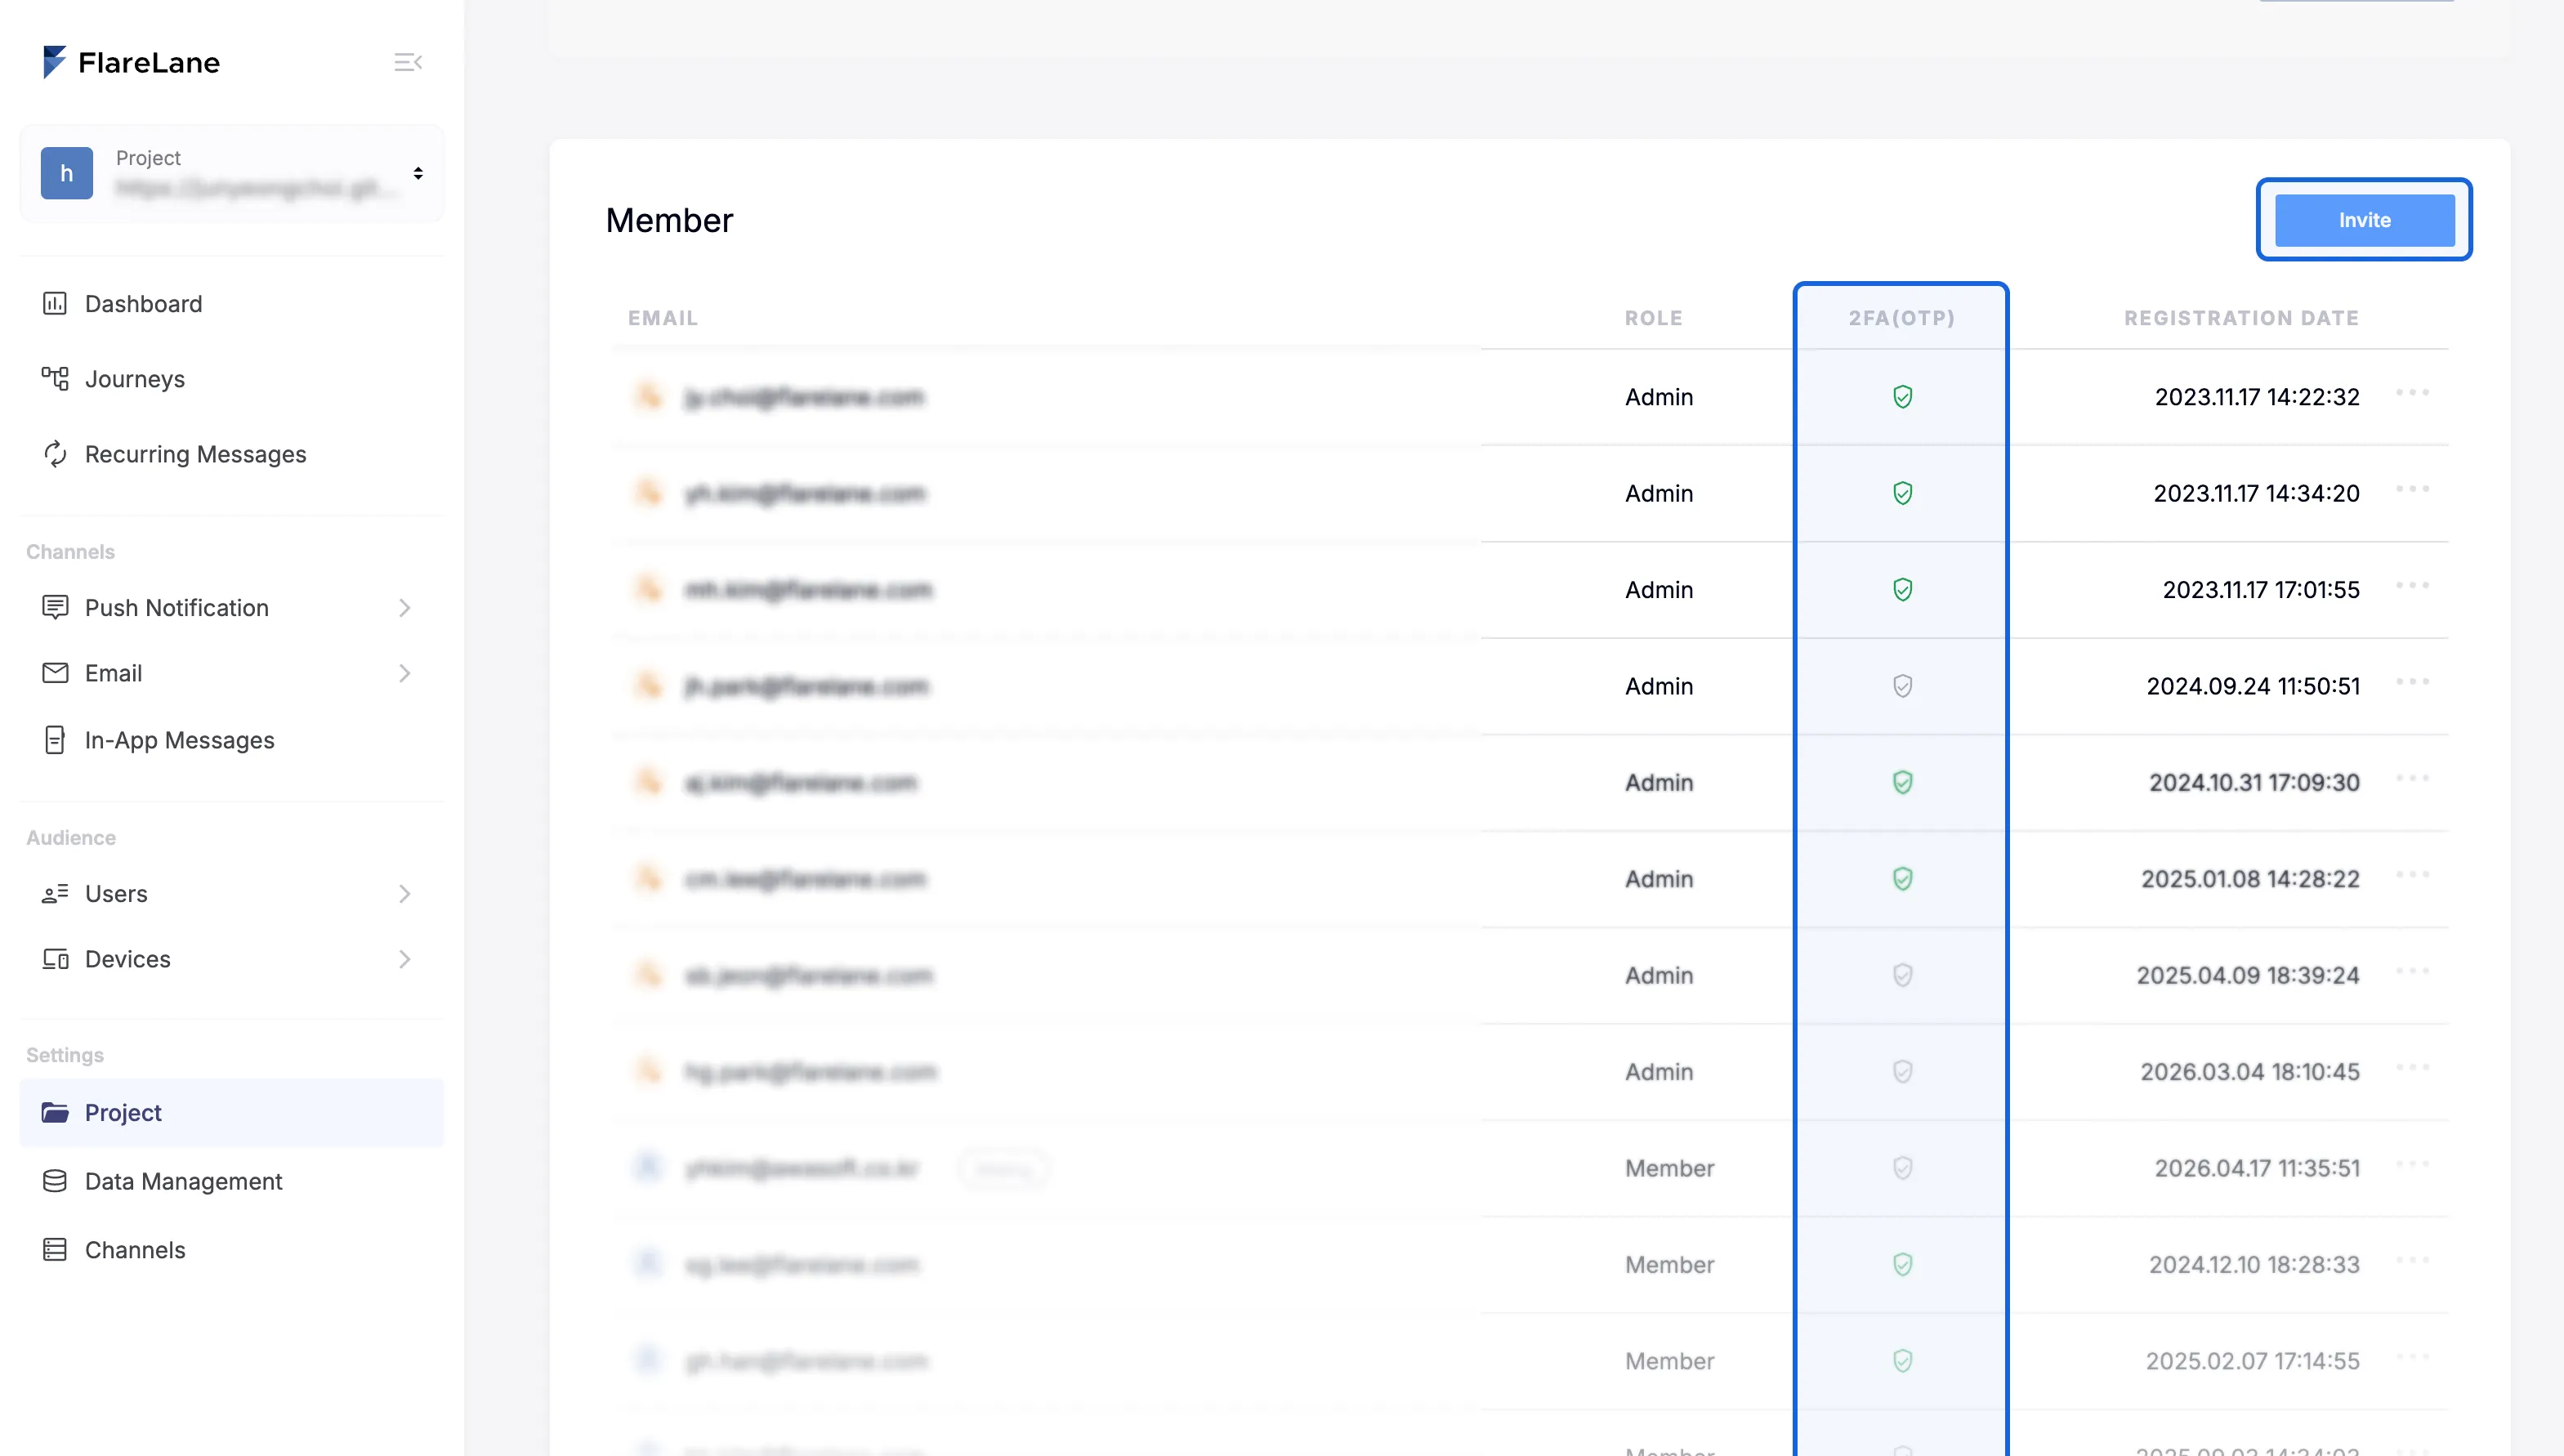Click 2FA shield in 2024.12.10 18:28:33 row
This screenshot has height=1456, width=2564.
(1902, 1265)
